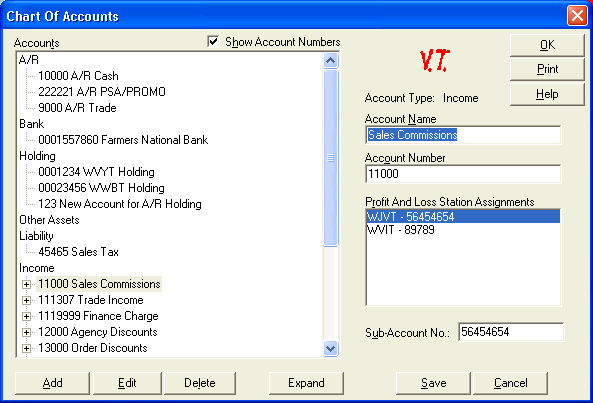Expand the 1119999 Finance Charge node

point(26,316)
